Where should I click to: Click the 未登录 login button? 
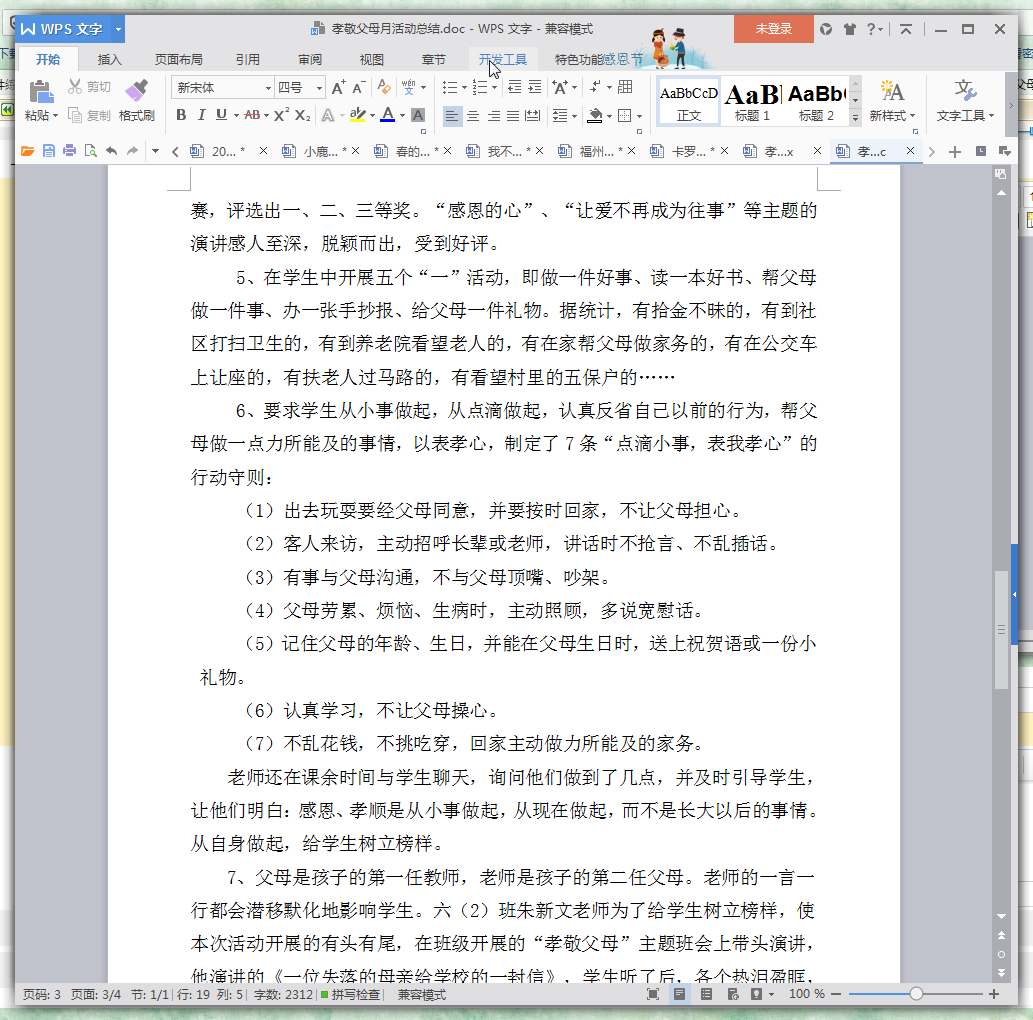coord(773,29)
